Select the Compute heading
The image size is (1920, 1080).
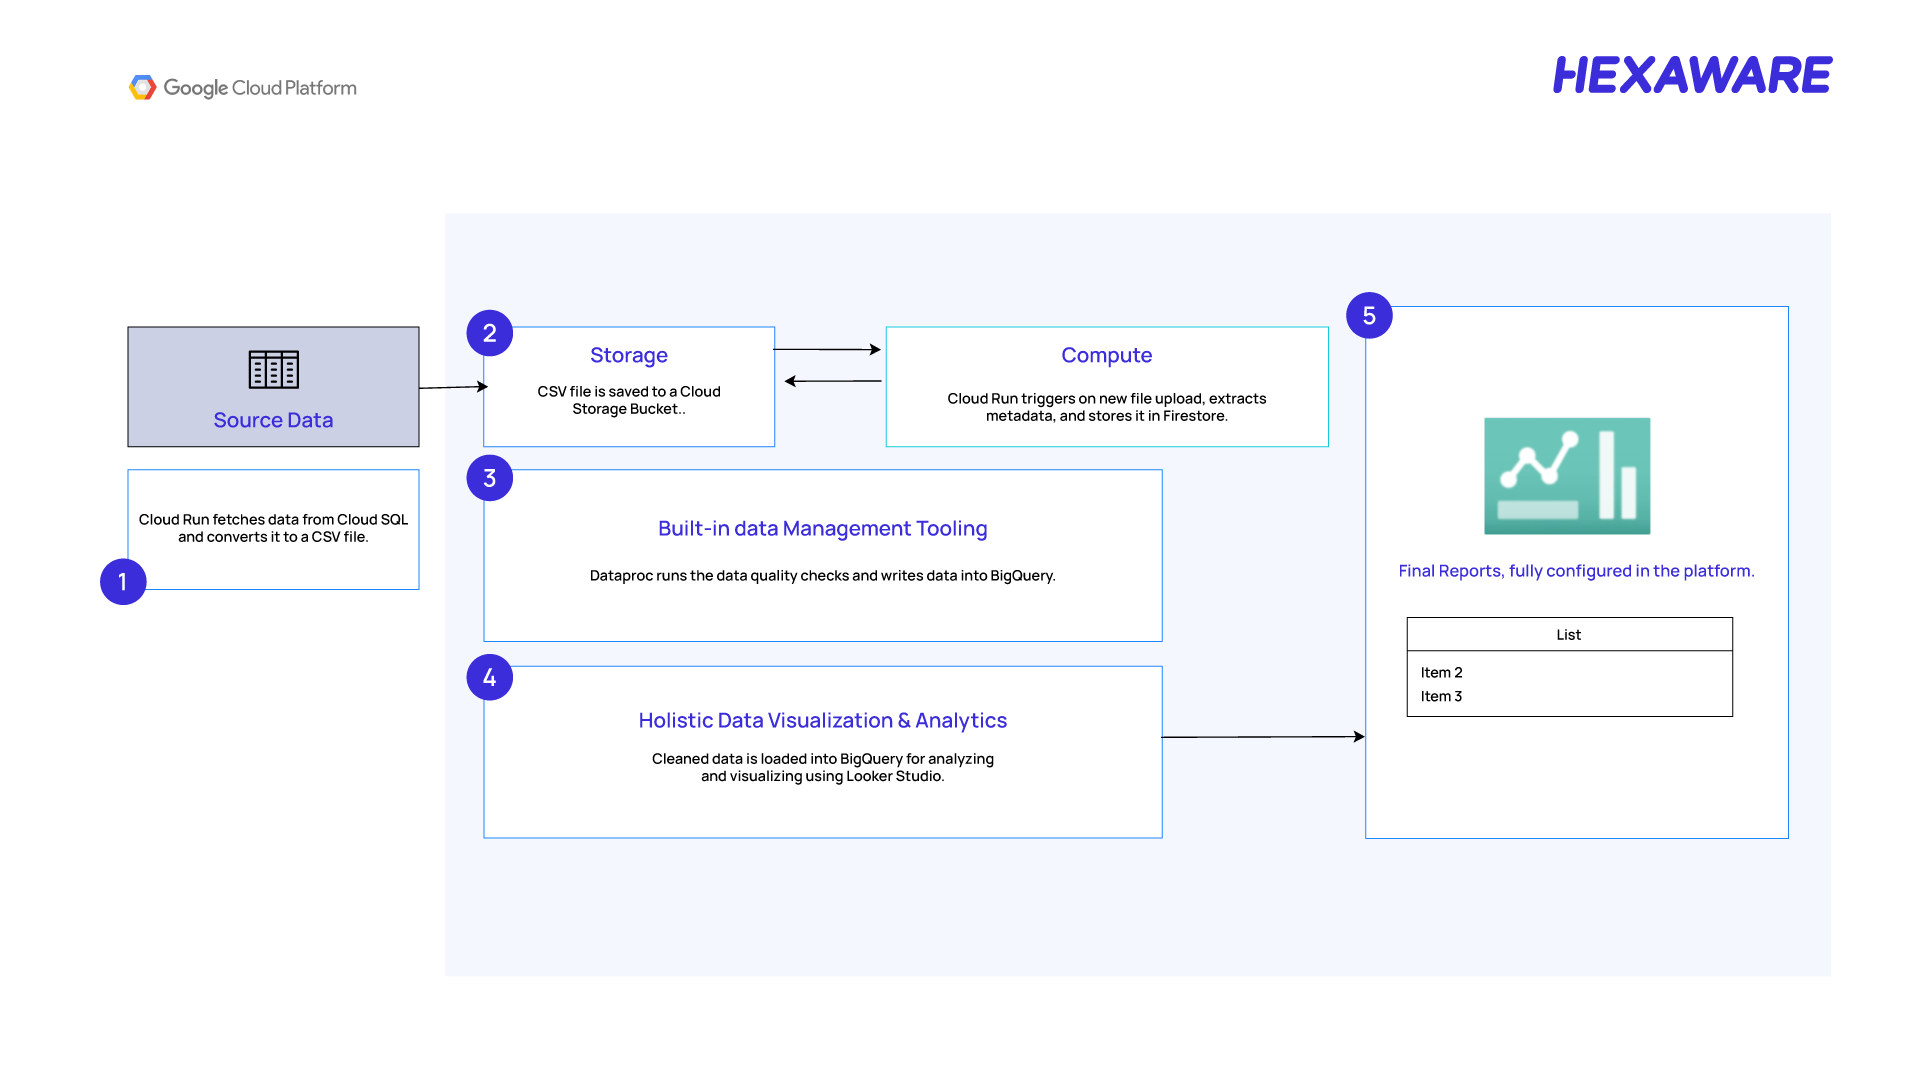pyautogui.click(x=1107, y=355)
